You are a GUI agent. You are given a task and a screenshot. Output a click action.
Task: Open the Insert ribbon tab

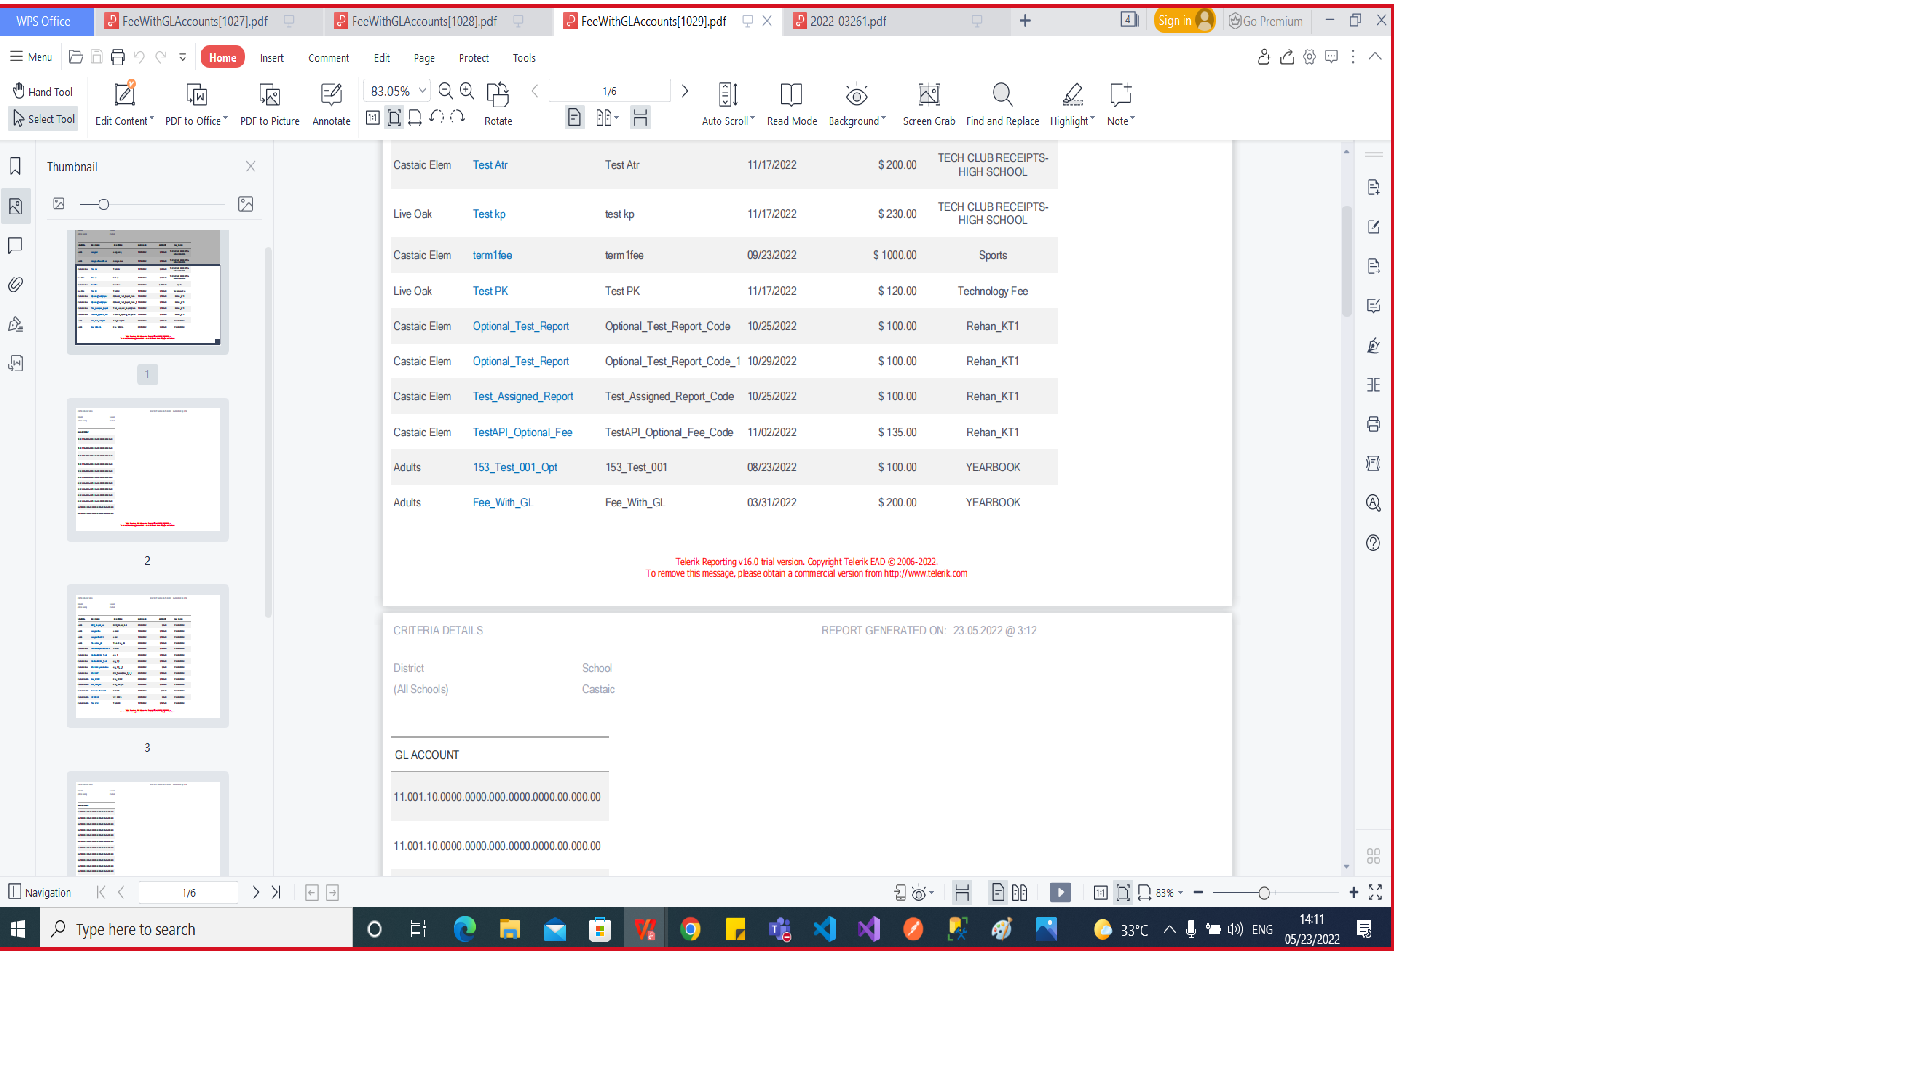(x=271, y=58)
